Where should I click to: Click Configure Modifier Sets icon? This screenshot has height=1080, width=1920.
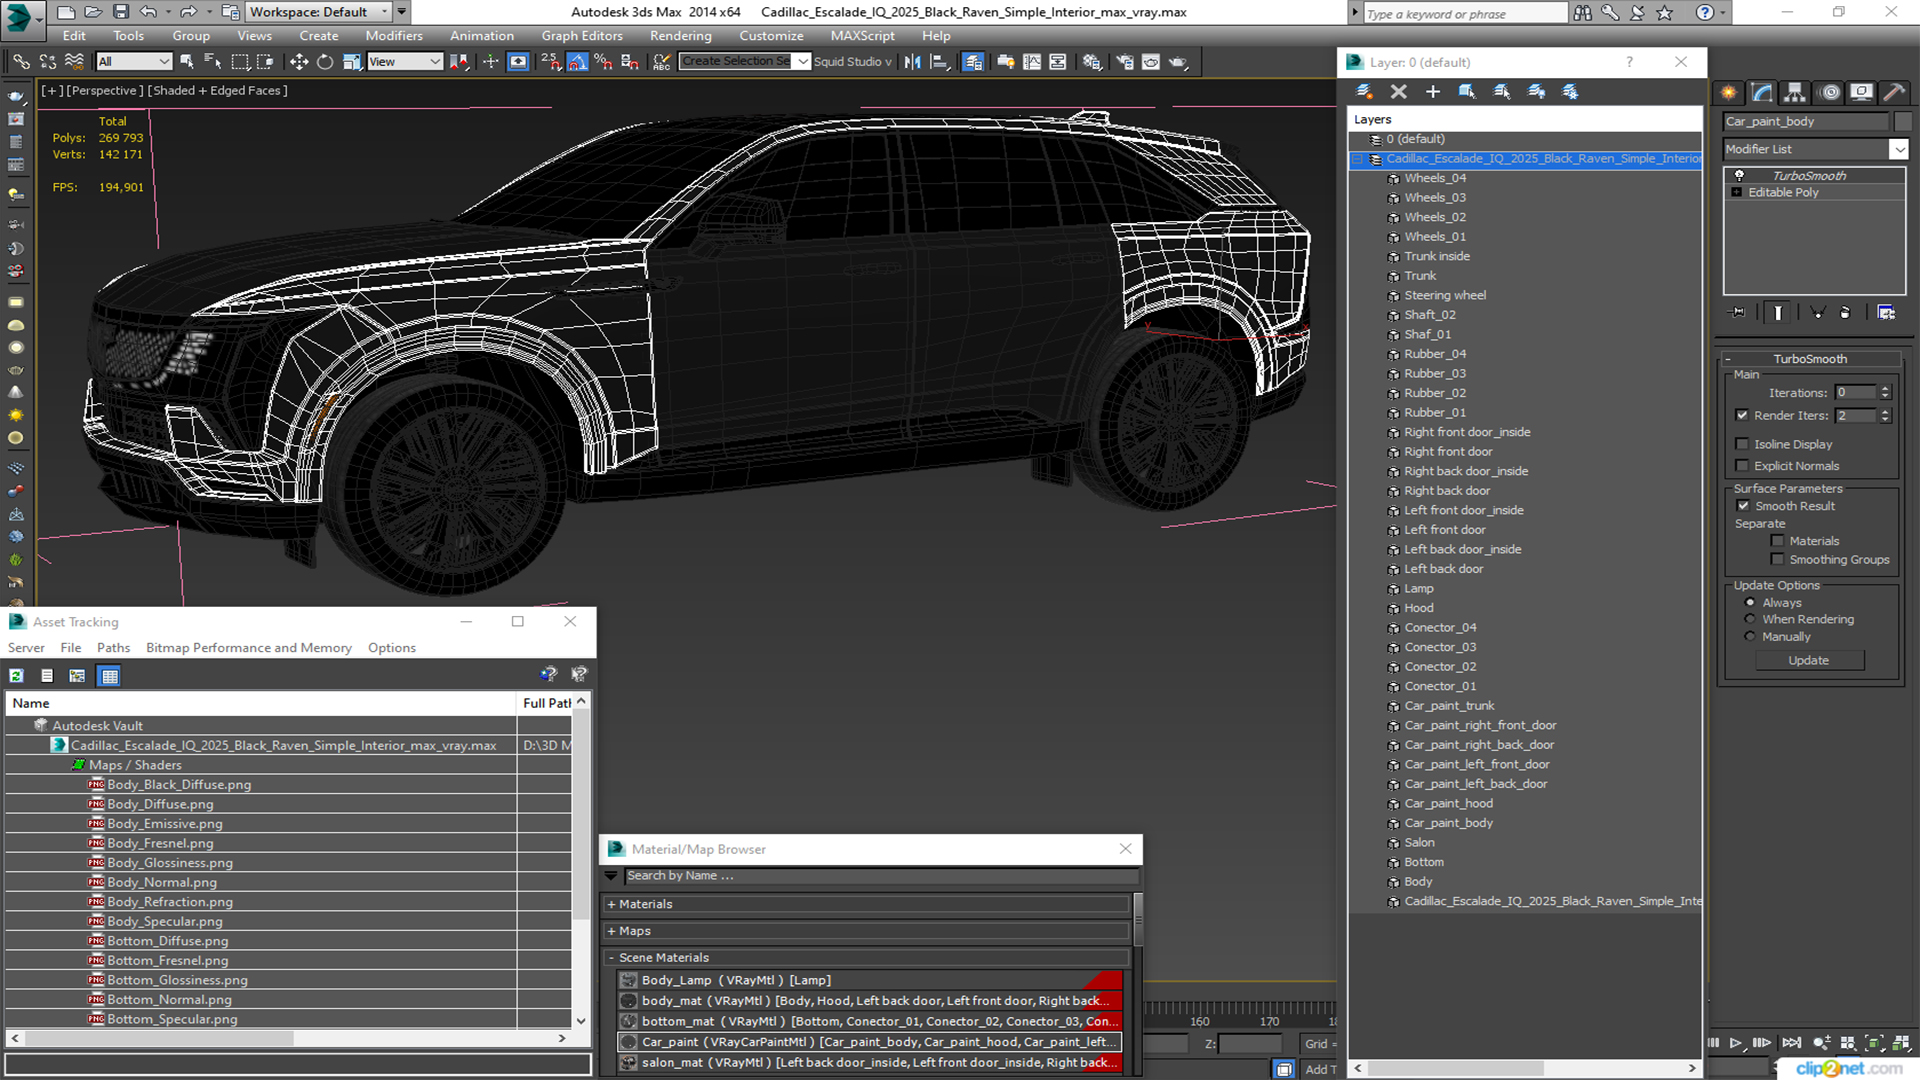1886,313
